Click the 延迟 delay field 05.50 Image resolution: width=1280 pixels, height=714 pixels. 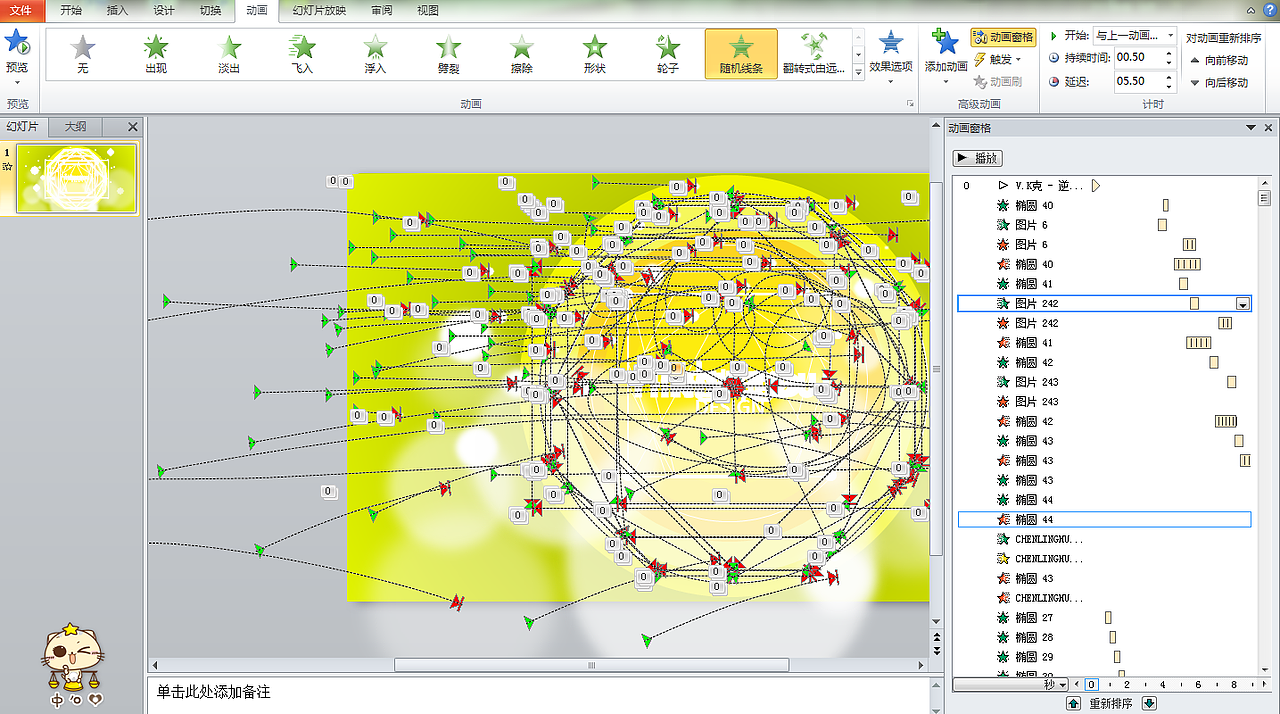[1138, 81]
